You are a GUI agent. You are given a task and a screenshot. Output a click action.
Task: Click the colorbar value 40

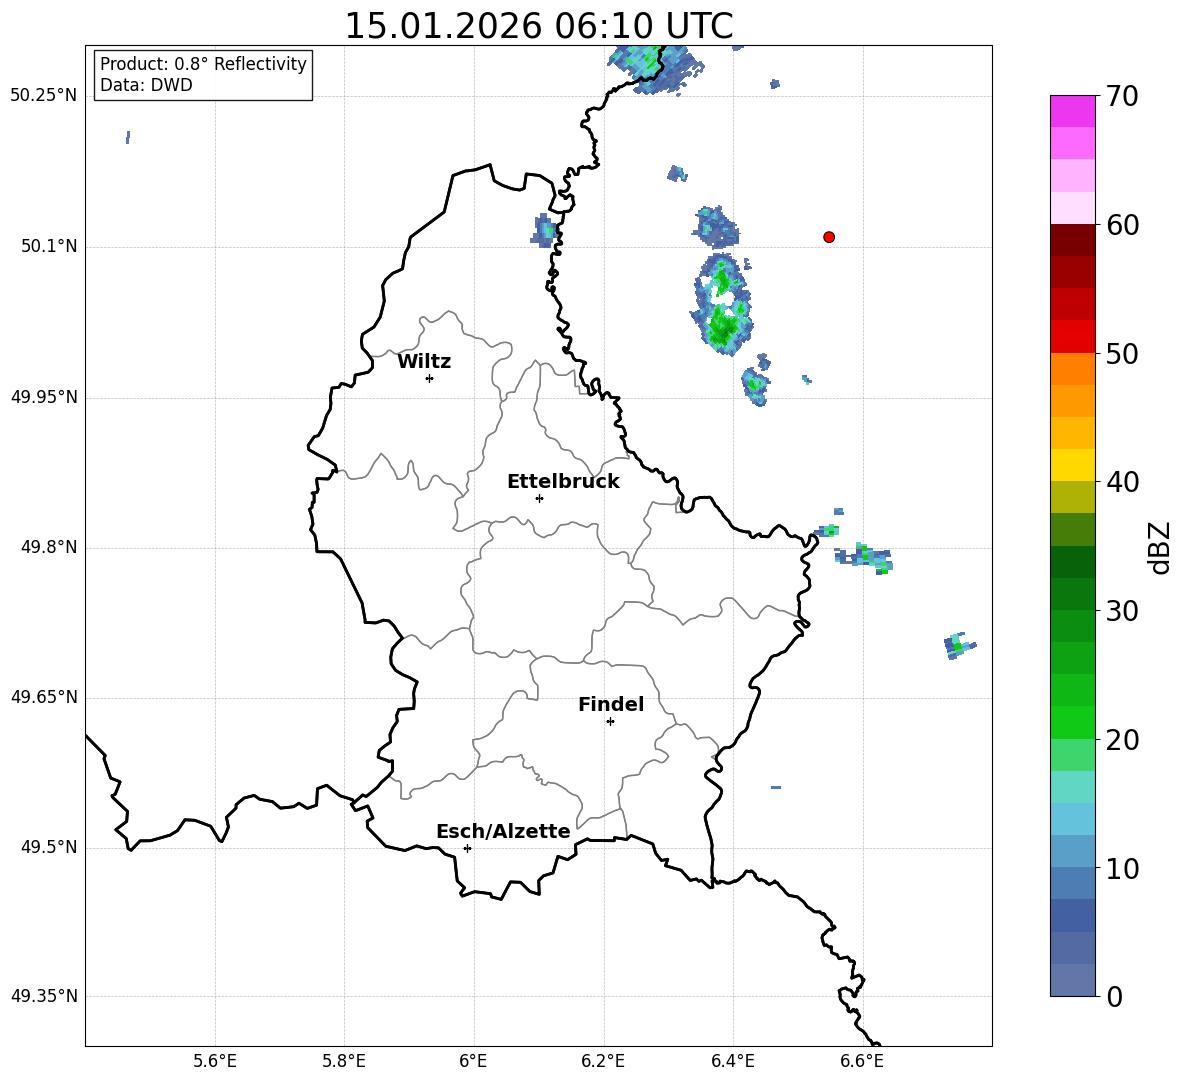point(1122,482)
